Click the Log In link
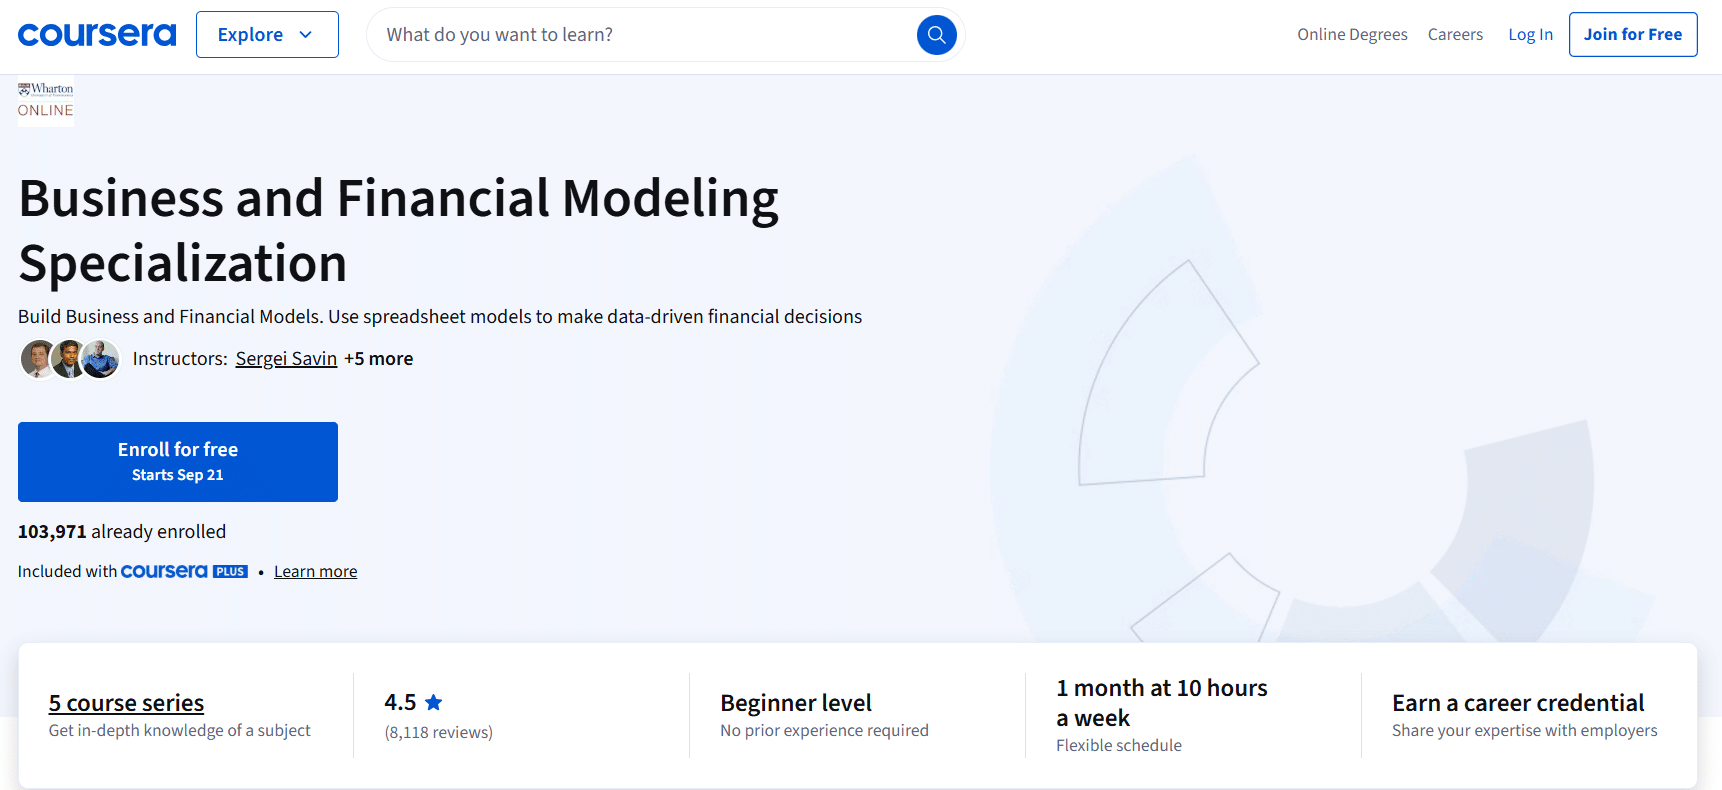1722x790 pixels. 1530,35
